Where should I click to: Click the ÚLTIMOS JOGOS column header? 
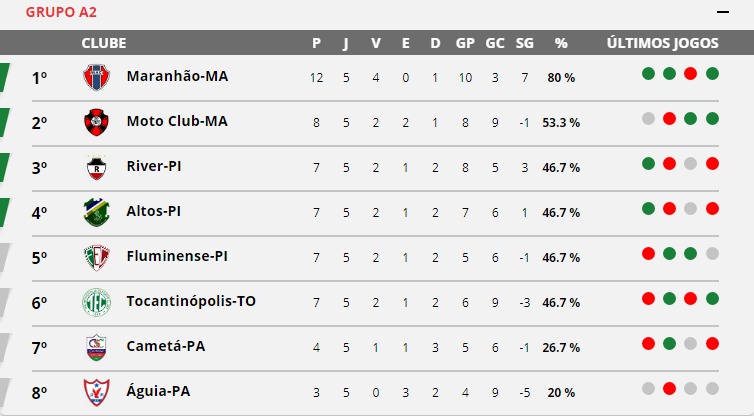click(x=663, y=43)
